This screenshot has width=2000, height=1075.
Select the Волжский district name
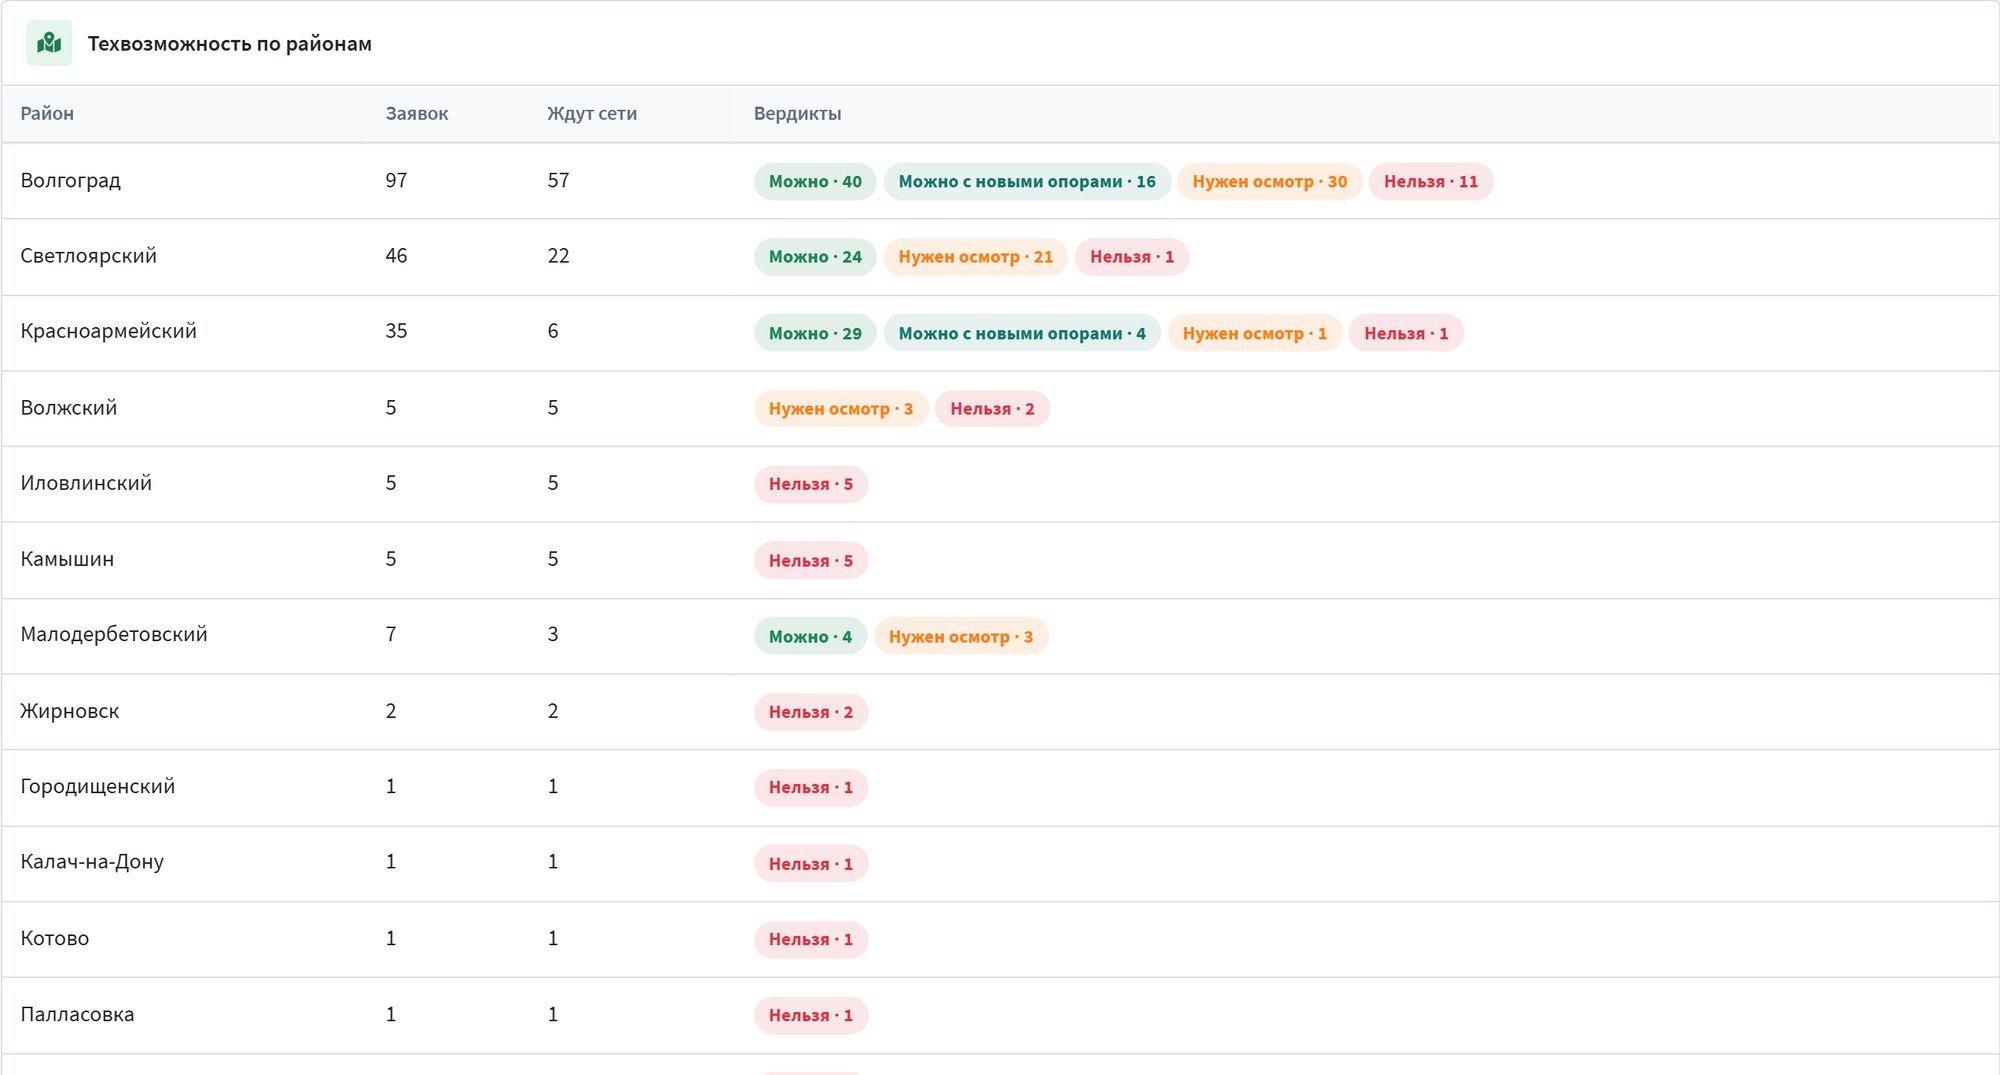pos(68,408)
